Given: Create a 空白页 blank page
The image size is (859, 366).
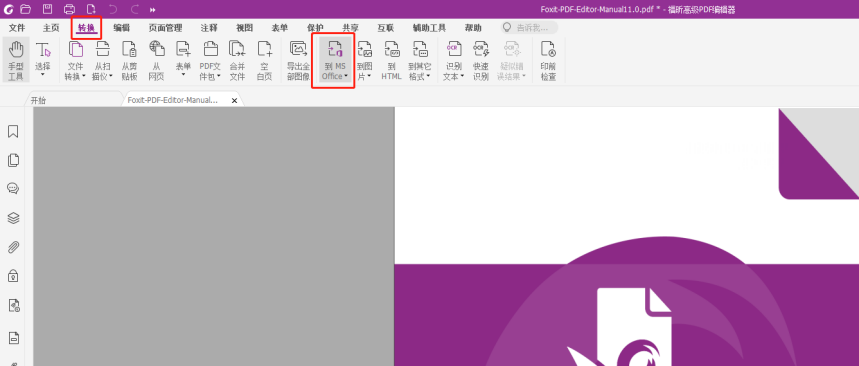Looking at the screenshot, I should pos(265,60).
